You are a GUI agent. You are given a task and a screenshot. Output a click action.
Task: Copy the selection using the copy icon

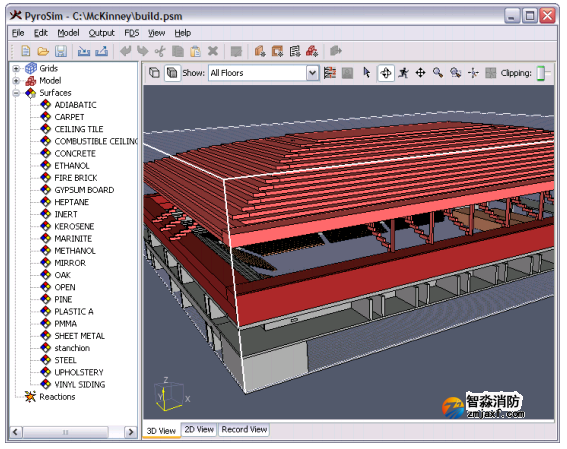click(178, 51)
